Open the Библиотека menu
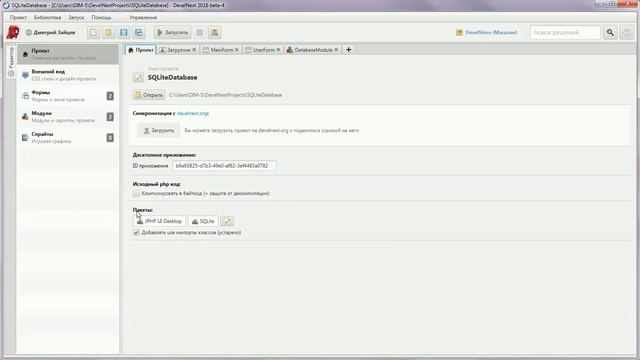Screen dimensions: 640x360 [x=47, y=18]
